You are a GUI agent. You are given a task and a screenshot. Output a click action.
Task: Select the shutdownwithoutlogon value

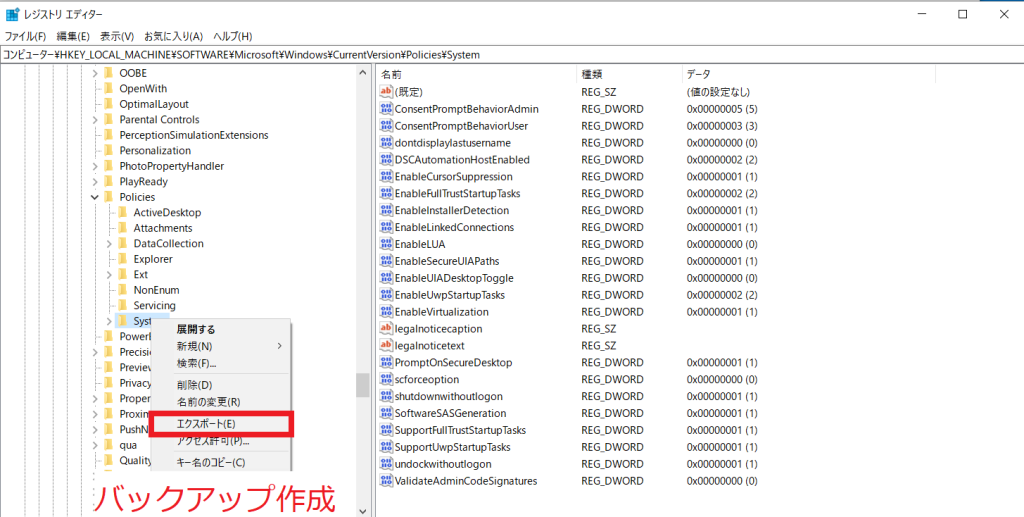pos(449,396)
